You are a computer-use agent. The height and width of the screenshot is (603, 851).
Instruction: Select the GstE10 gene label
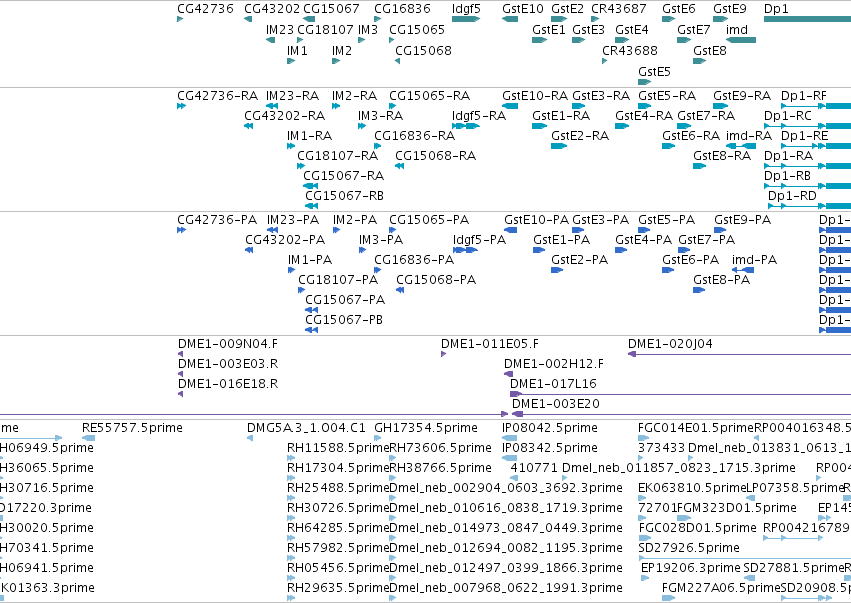pos(523,9)
